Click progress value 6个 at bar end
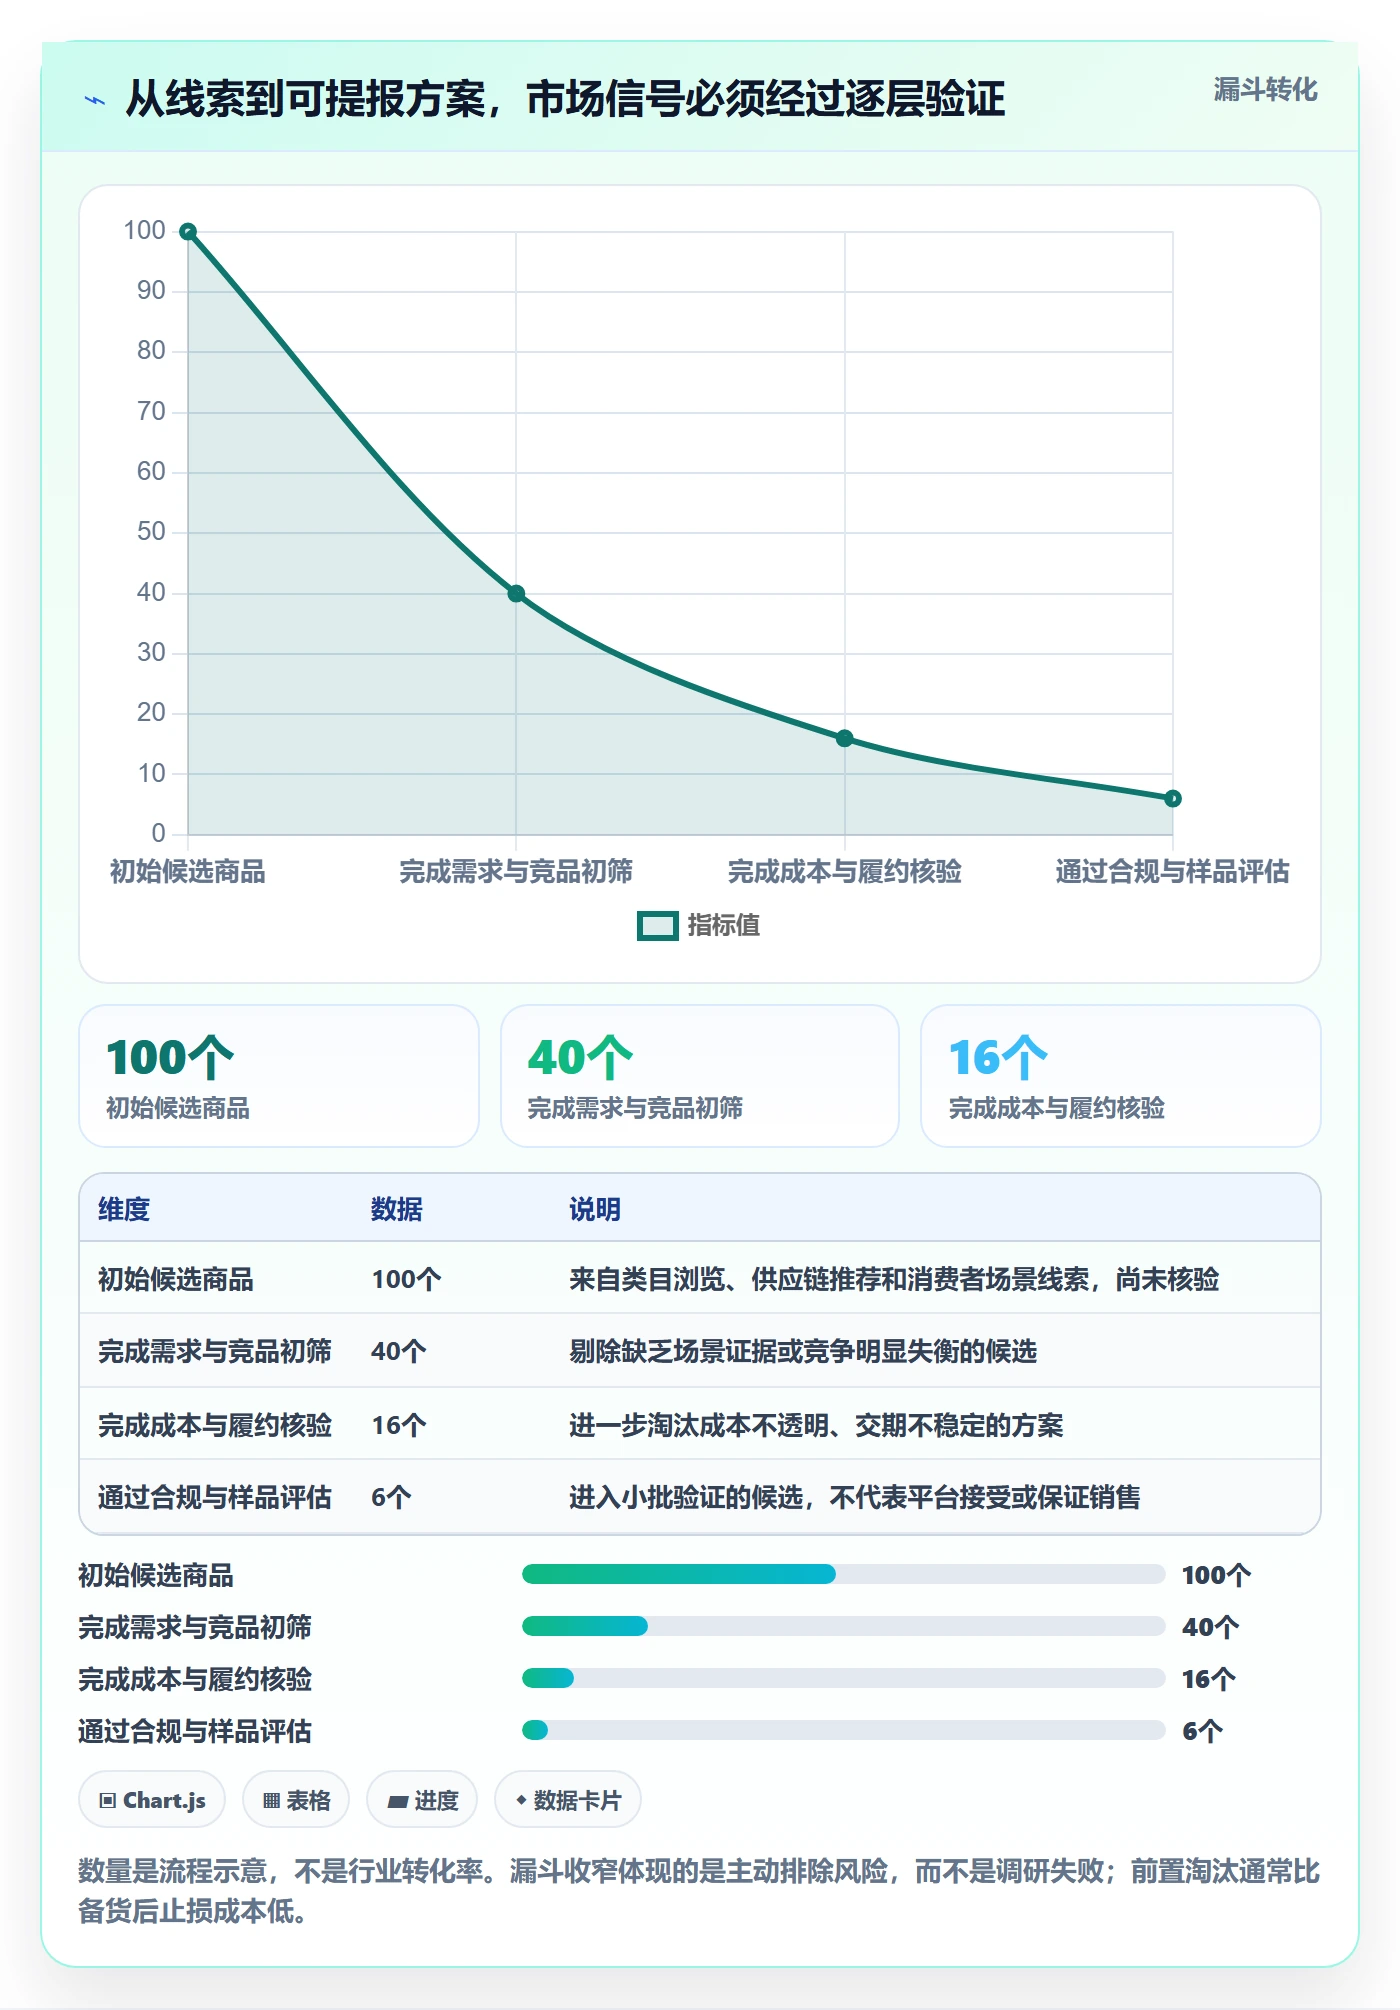Screen dimensions: 1400x2010 pyautogui.click(x=1202, y=1732)
